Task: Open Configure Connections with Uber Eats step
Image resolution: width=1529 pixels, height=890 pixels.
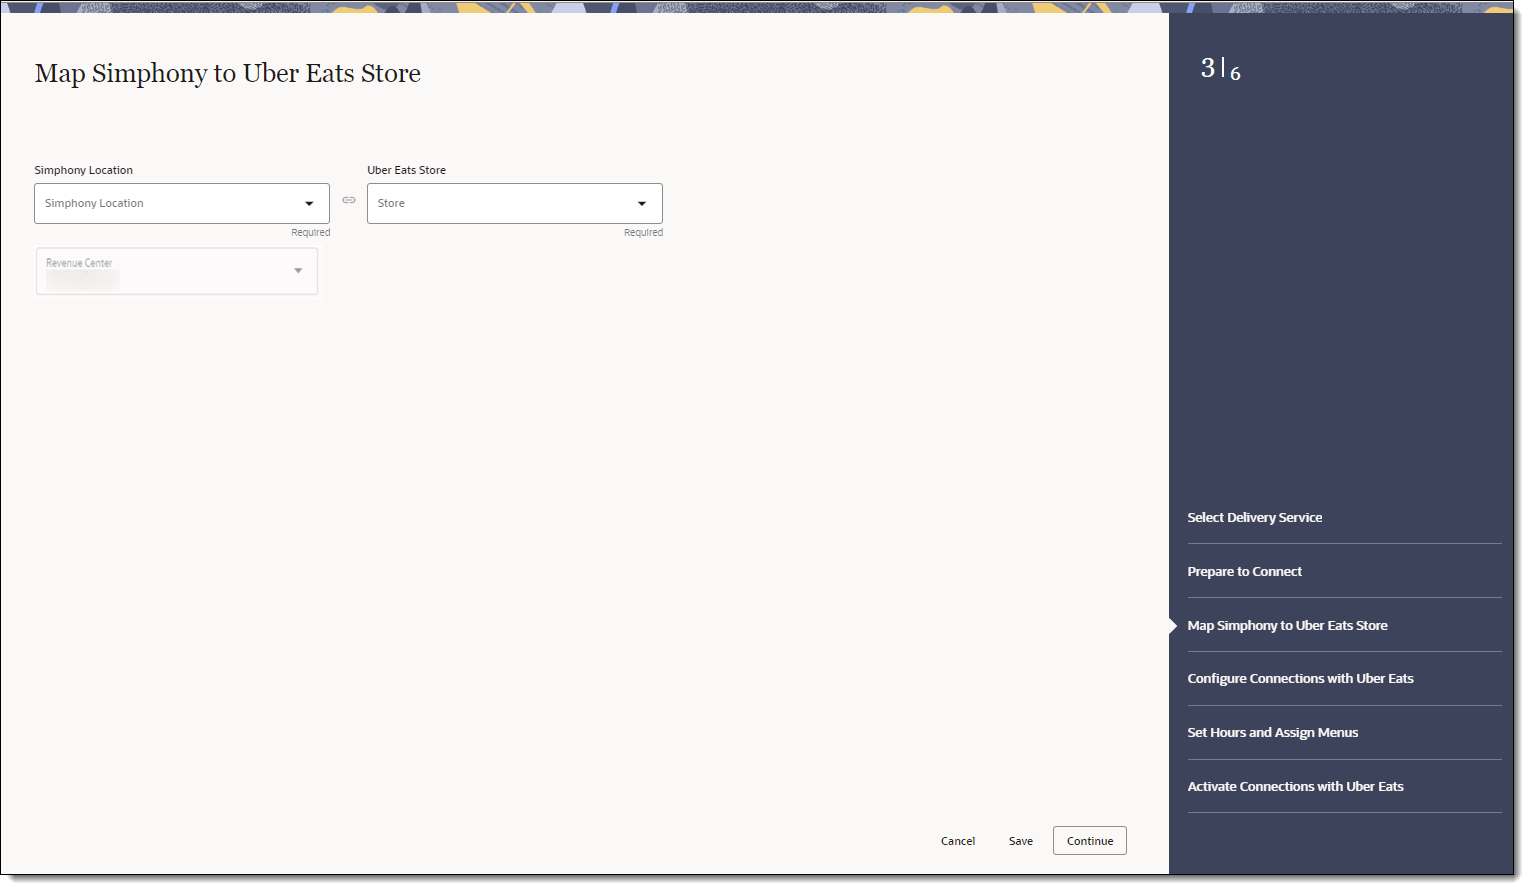Action: (x=1301, y=678)
